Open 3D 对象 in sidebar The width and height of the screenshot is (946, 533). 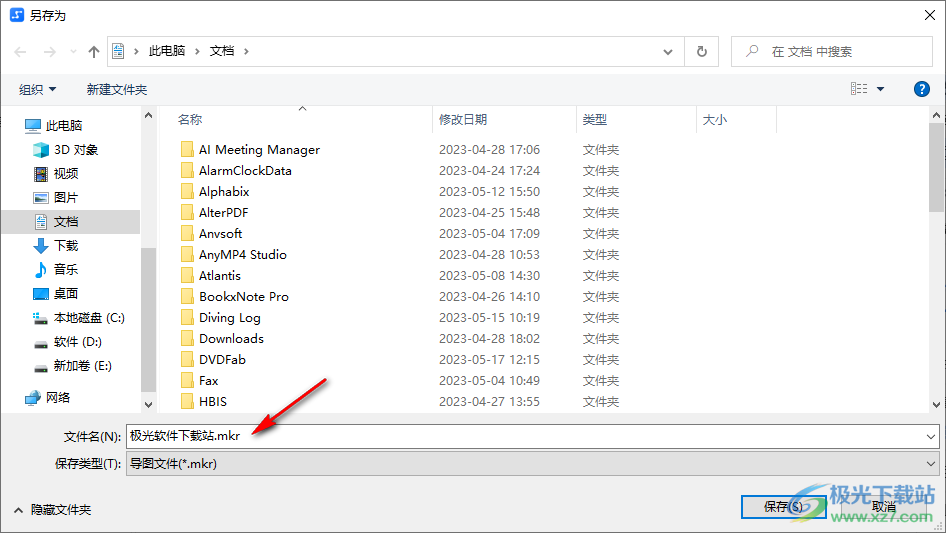coord(75,150)
